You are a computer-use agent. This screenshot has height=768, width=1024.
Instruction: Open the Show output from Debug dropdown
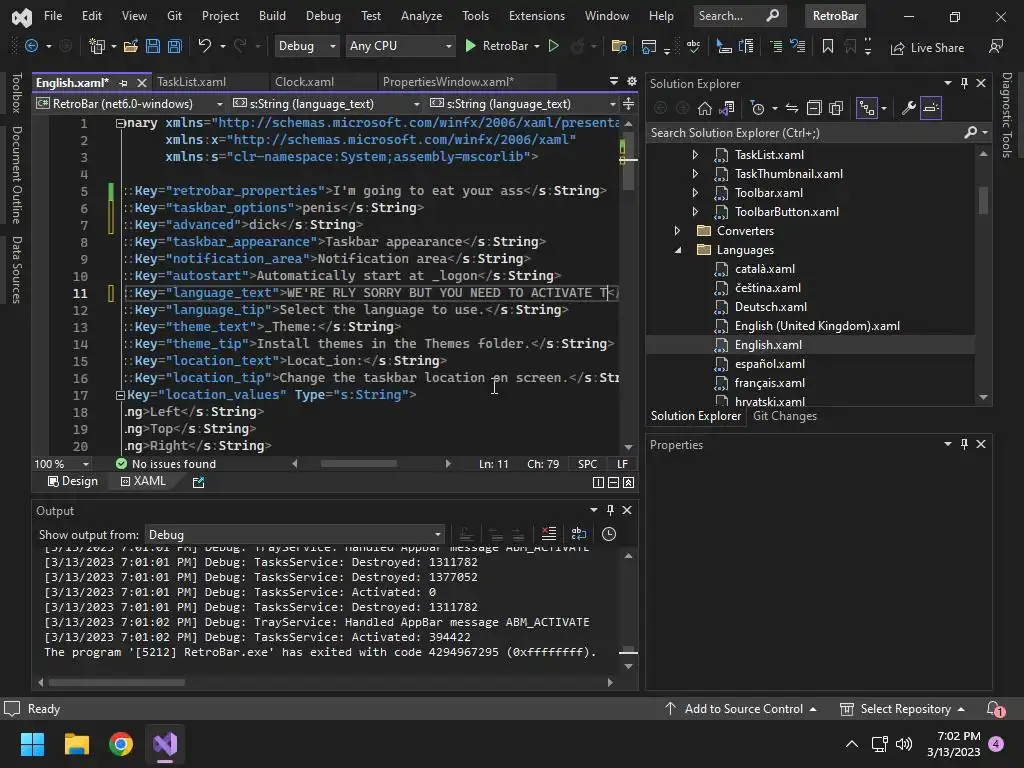(x=295, y=534)
